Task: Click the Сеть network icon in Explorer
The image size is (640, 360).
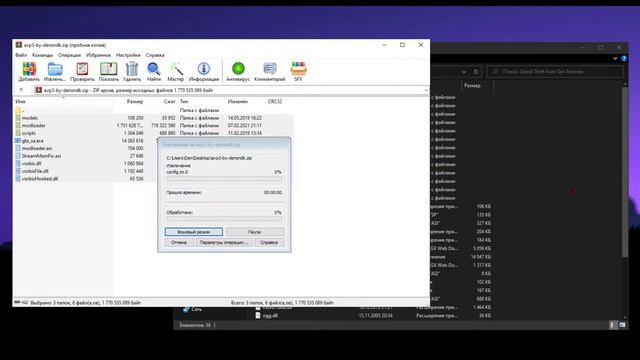Action: point(186,309)
